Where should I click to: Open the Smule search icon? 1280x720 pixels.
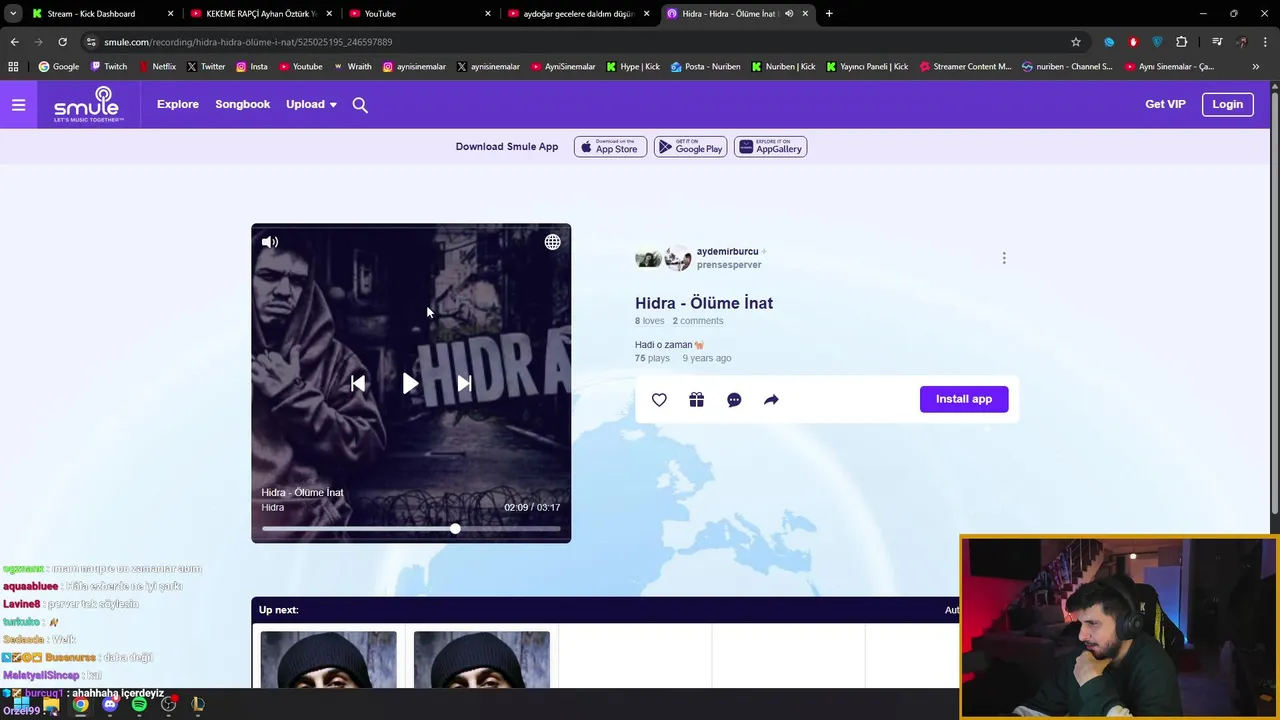pos(360,105)
